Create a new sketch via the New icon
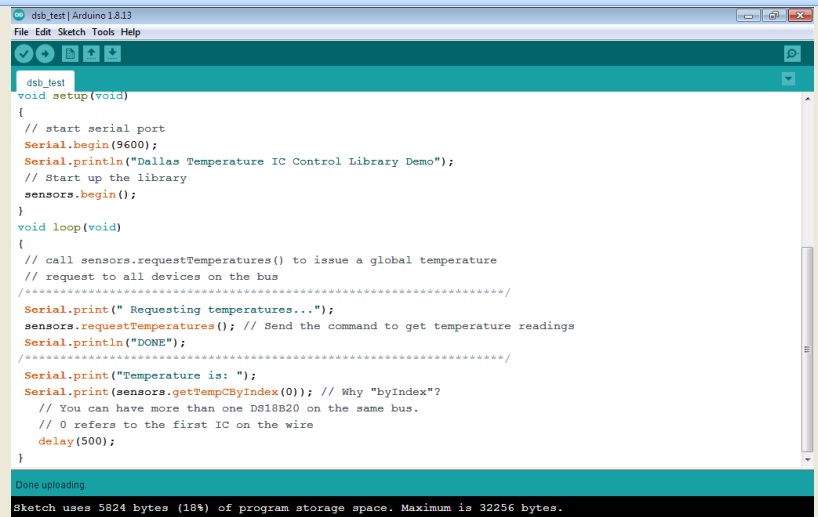The height and width of the screenshot is (517, 818). click(x=70, y=54)
